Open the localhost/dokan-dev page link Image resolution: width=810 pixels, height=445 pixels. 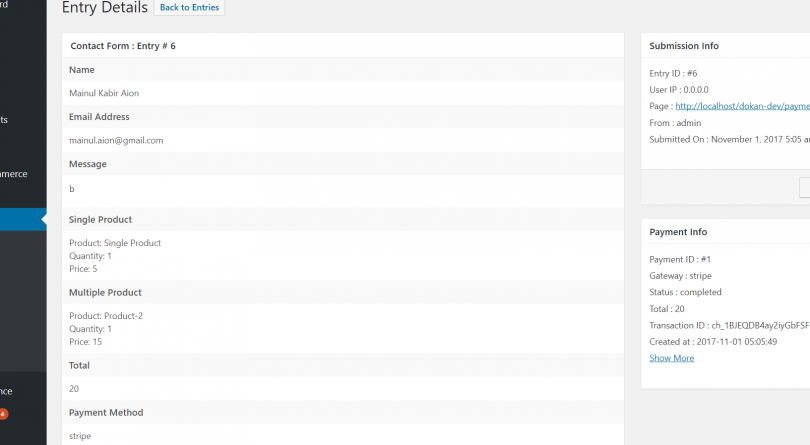(x=742, y=106)
